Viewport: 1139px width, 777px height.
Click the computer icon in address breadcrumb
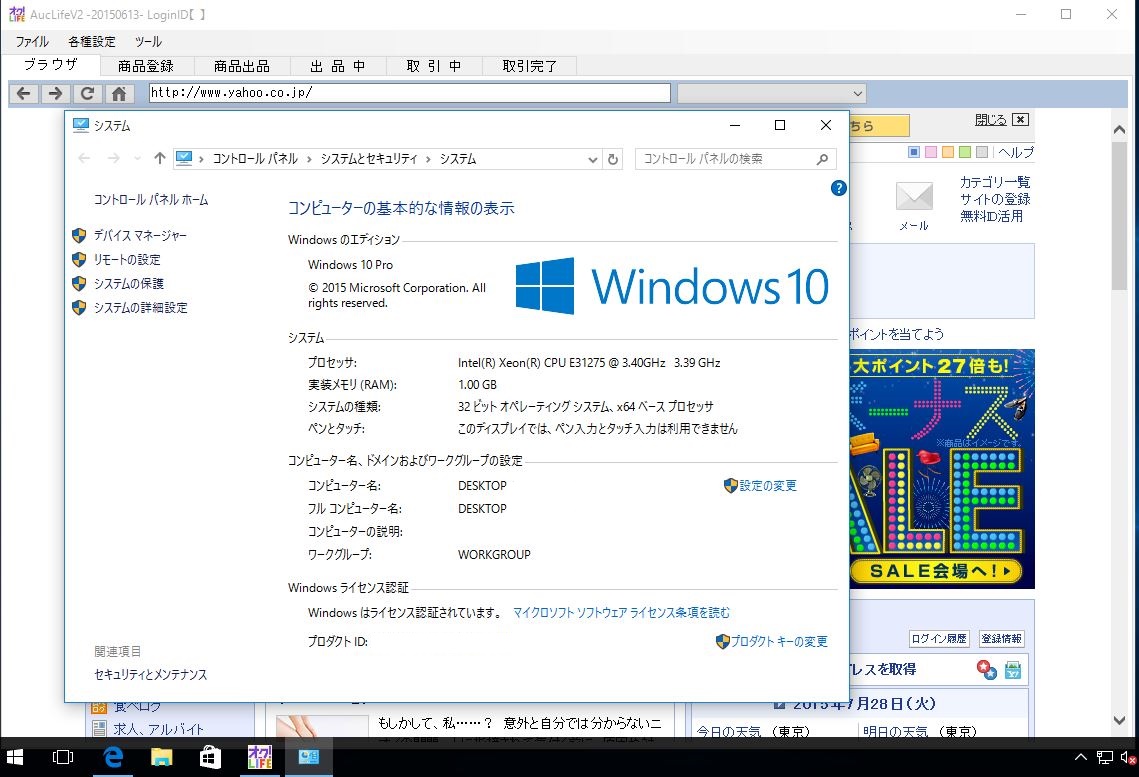[185, 158]
